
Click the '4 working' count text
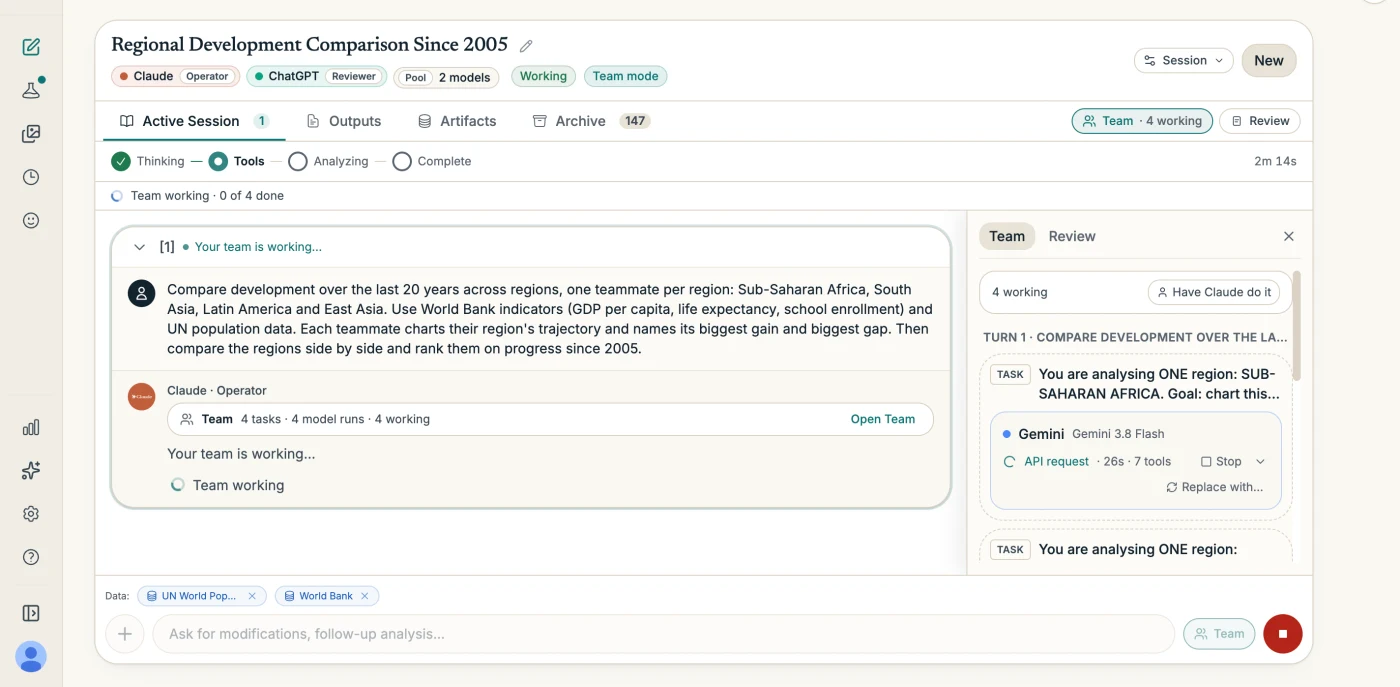1019,292
